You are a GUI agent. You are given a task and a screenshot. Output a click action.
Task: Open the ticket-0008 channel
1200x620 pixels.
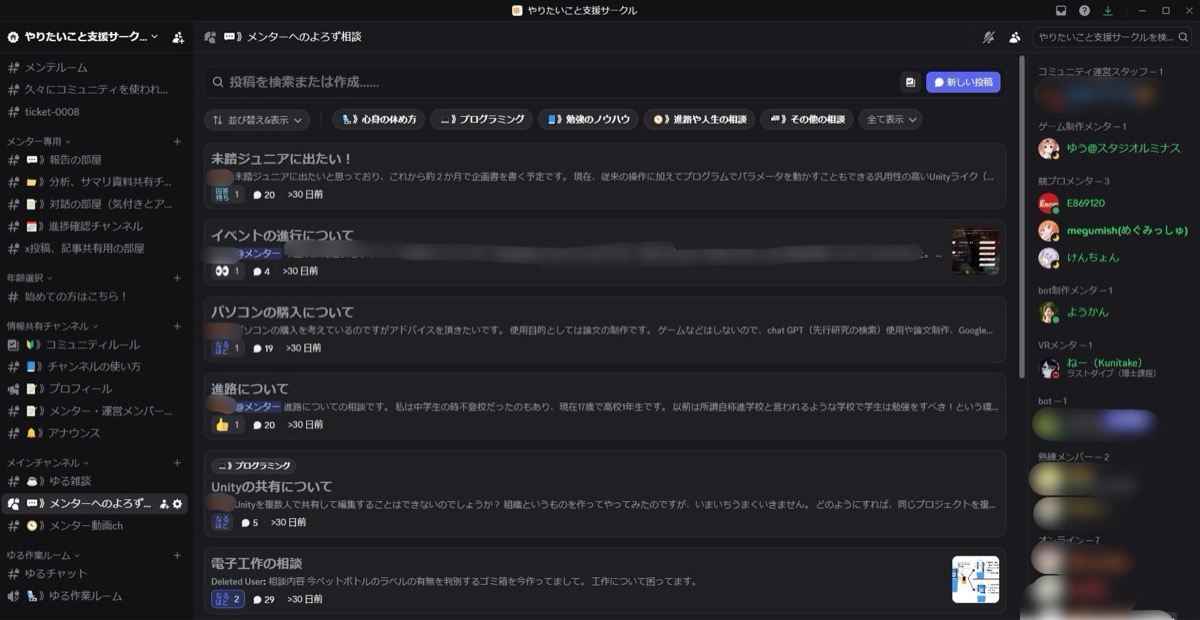95,112
